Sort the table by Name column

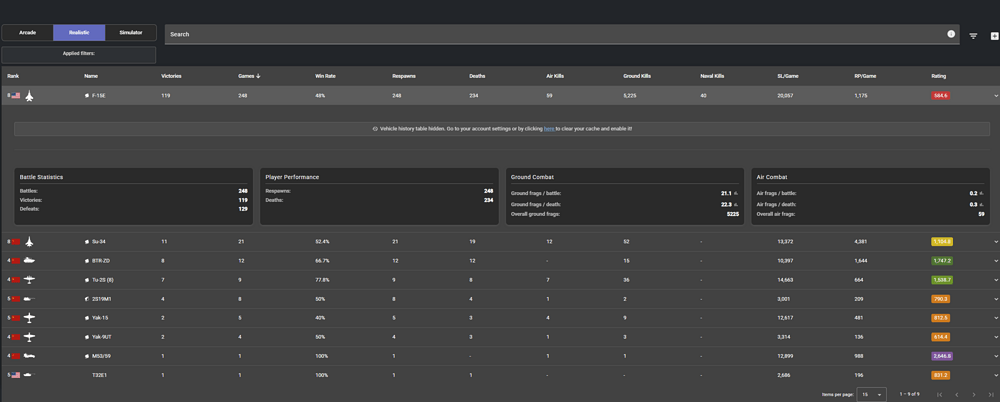[x=91, y=76]
